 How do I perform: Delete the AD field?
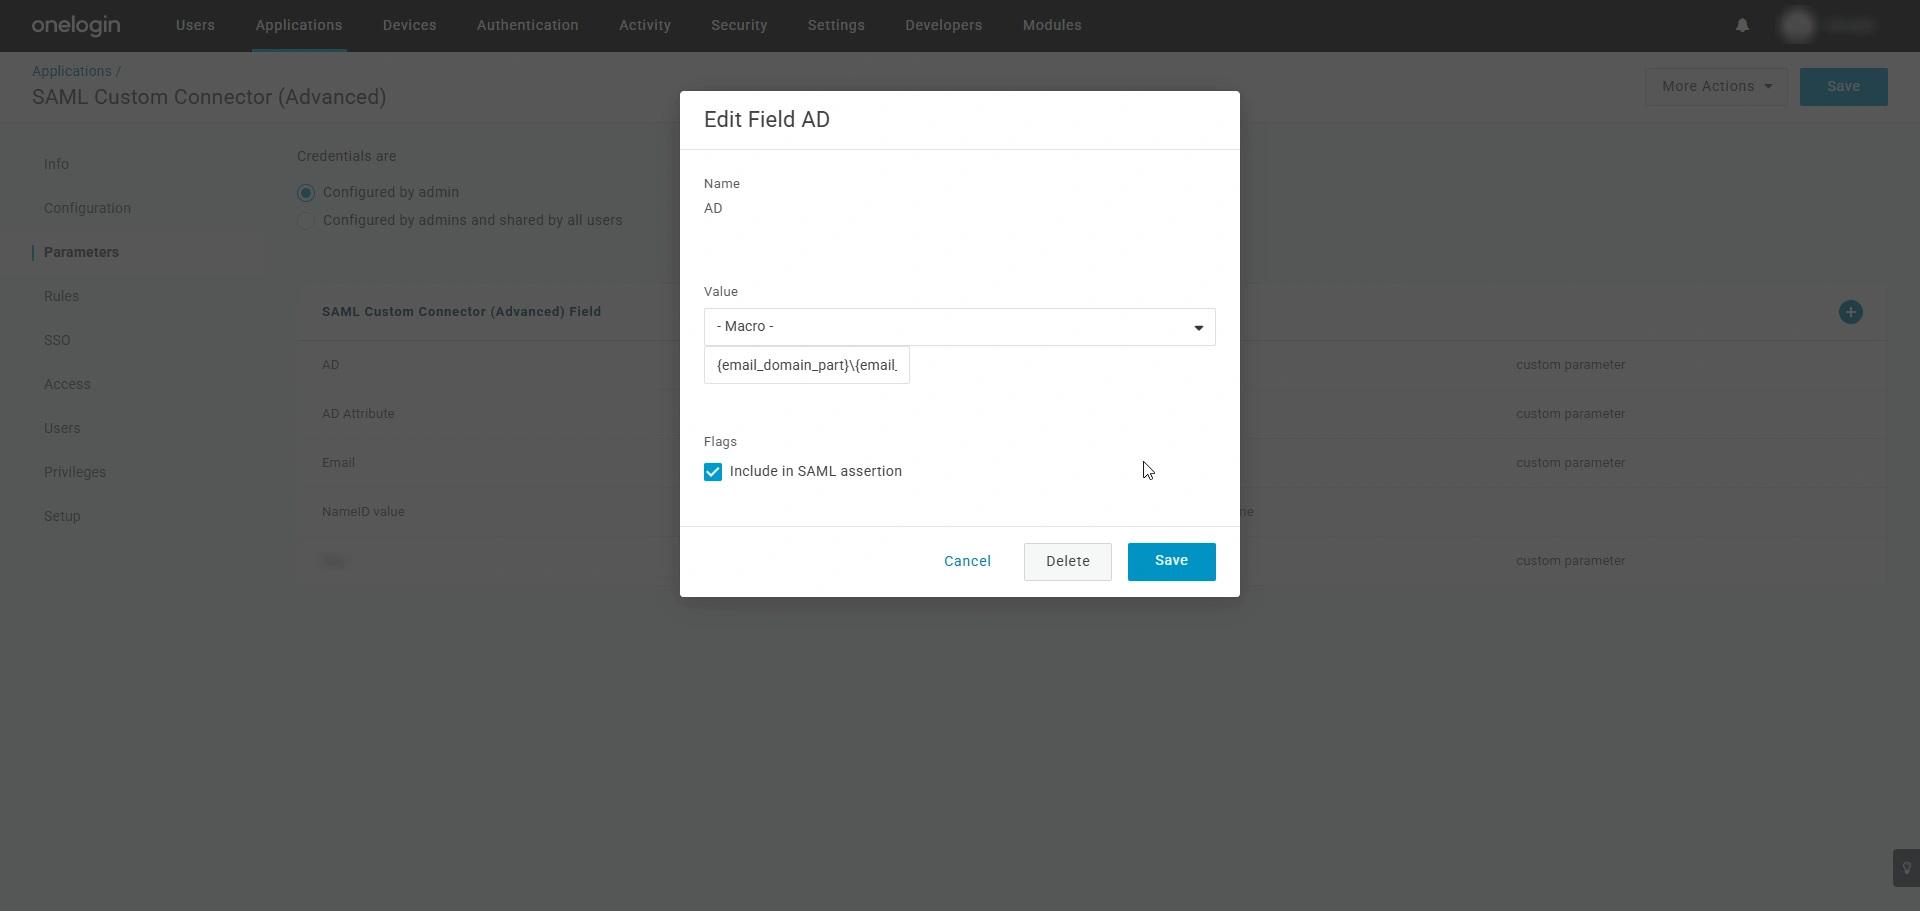[x=1067, y=561]
